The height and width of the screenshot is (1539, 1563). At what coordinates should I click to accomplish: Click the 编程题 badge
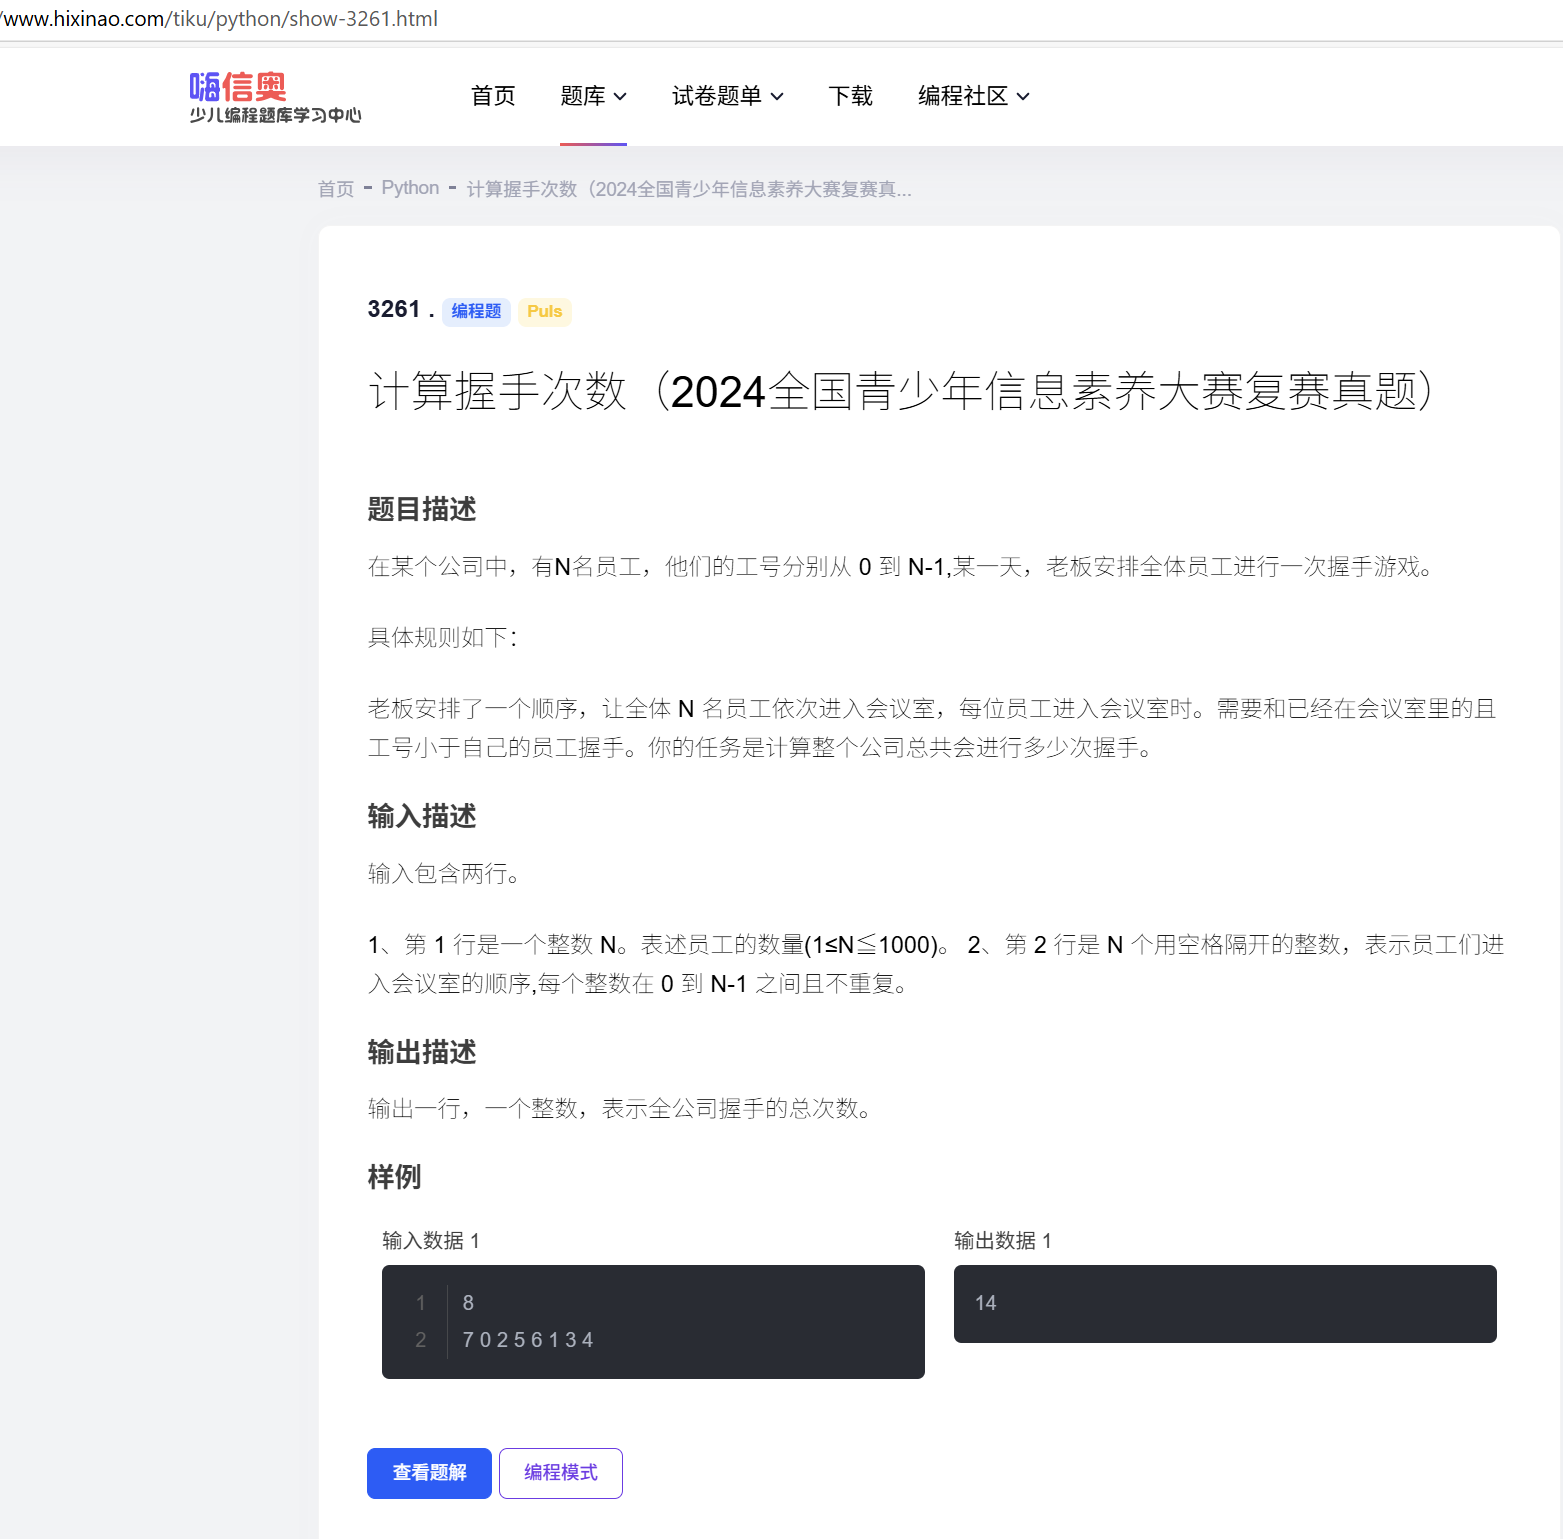(476, 311)
